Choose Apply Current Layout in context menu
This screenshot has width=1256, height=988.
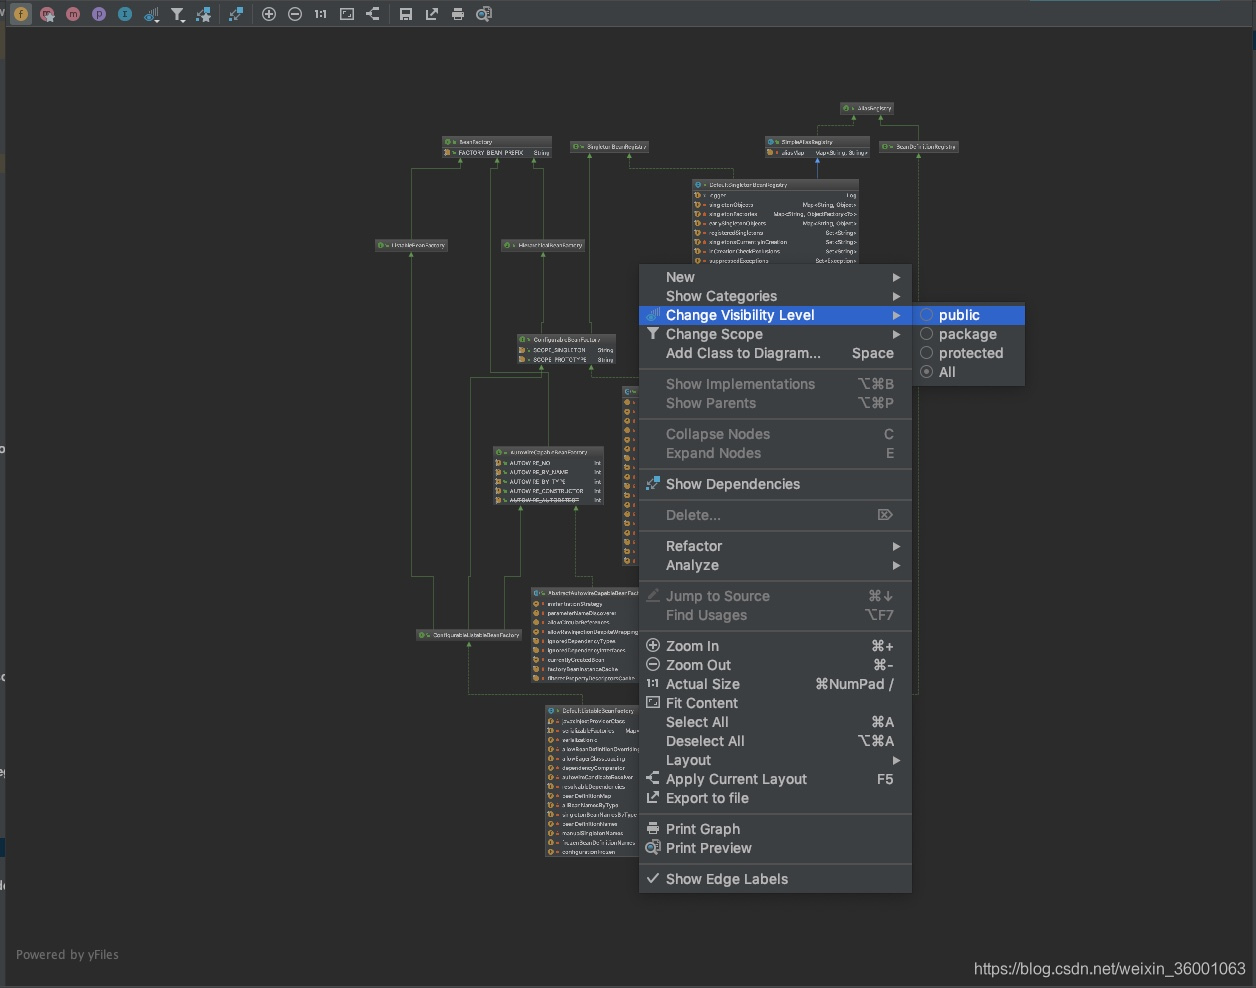click(775, 779)
